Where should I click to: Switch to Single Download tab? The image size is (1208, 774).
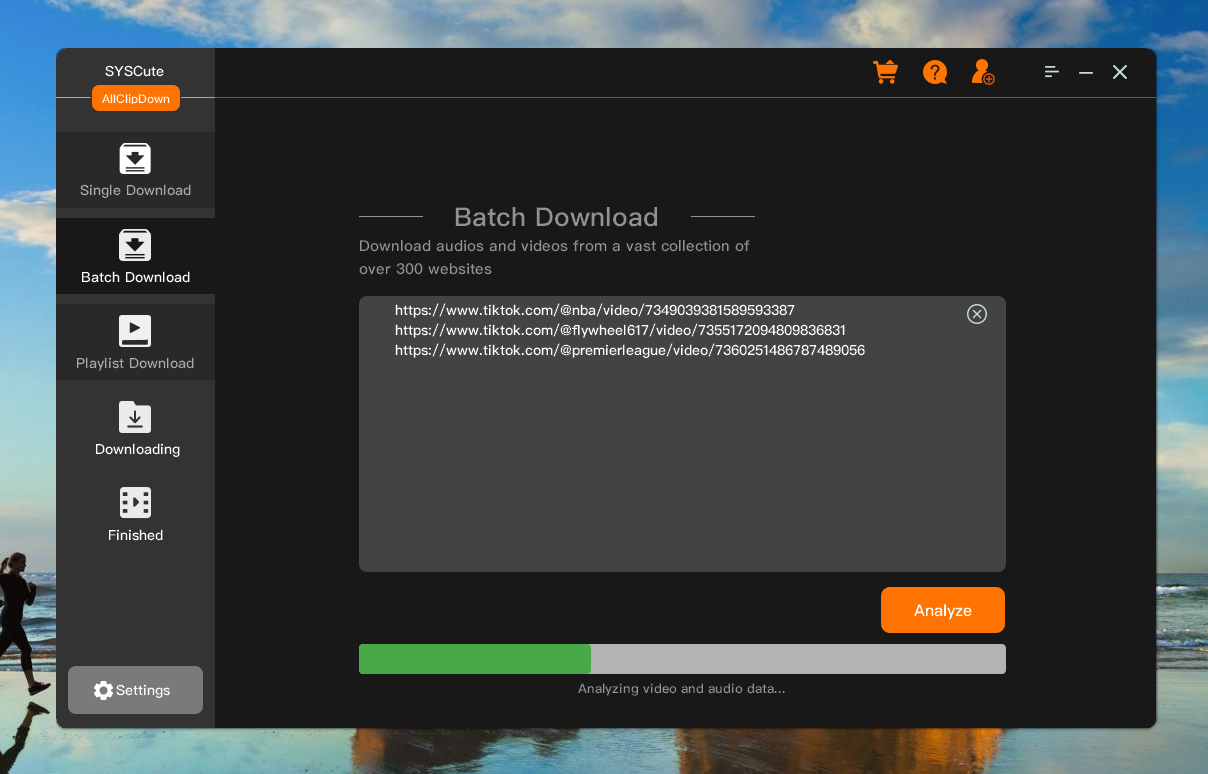135,170
